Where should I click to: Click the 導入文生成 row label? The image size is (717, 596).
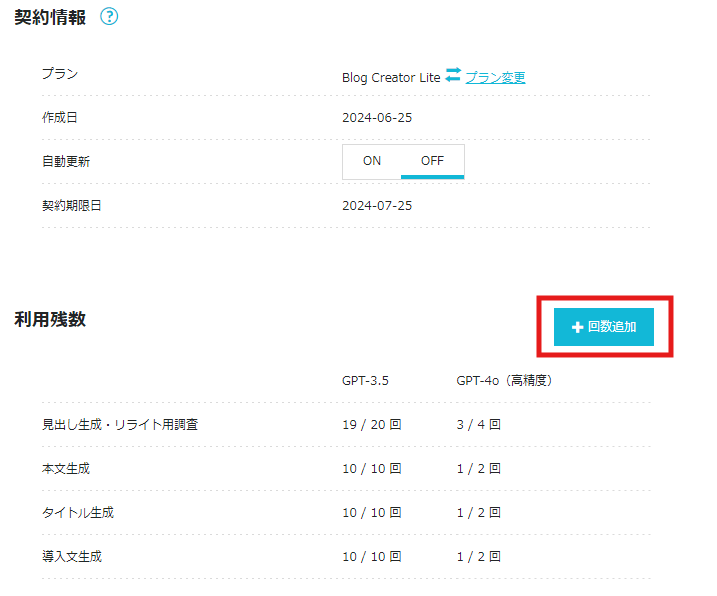(x=72, y=556)
